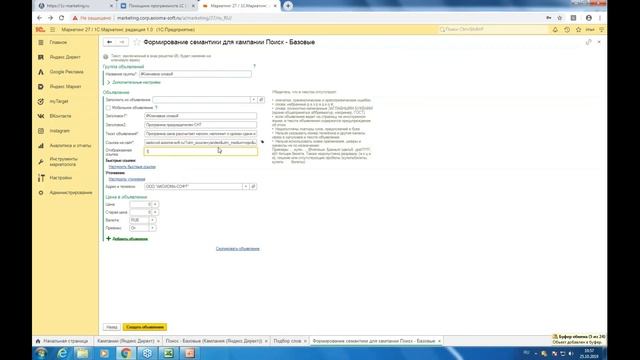Click into Заголовок2 field
This screenshot has height=360, width=640.
click(200, 125)
